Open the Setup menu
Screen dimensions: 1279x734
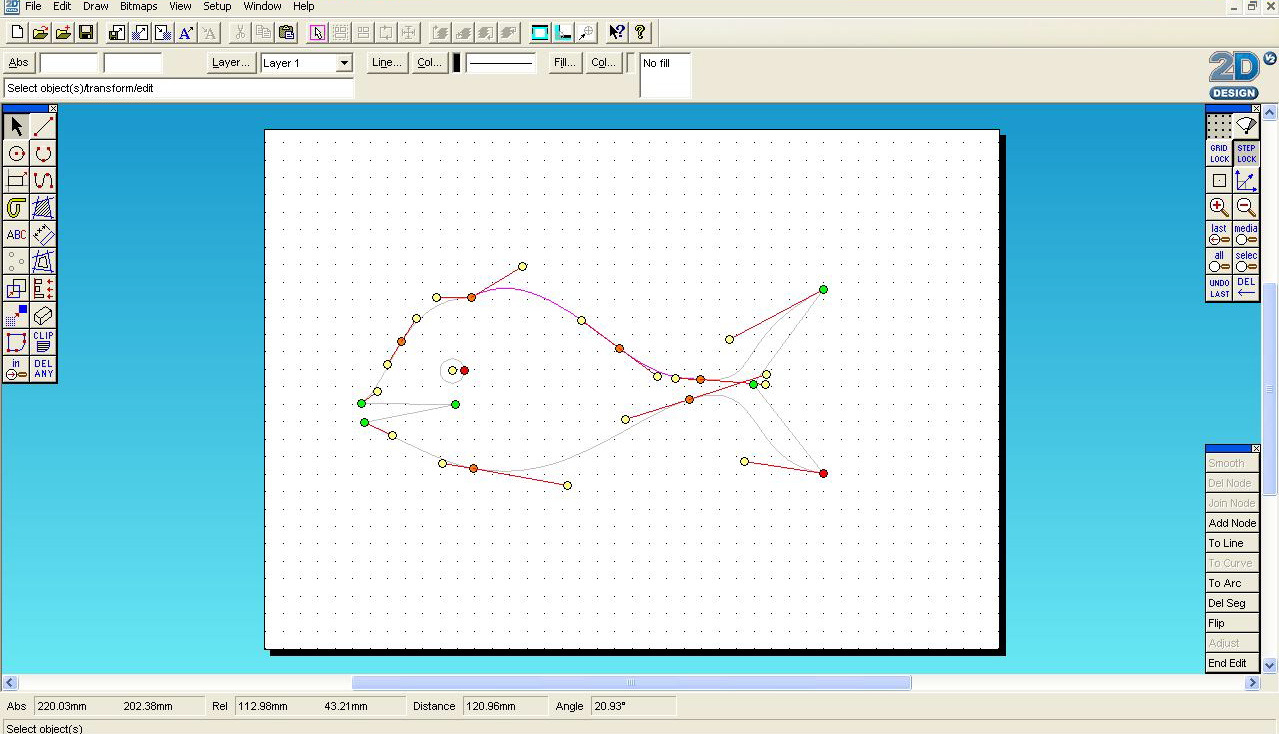[x=217, y=6]
